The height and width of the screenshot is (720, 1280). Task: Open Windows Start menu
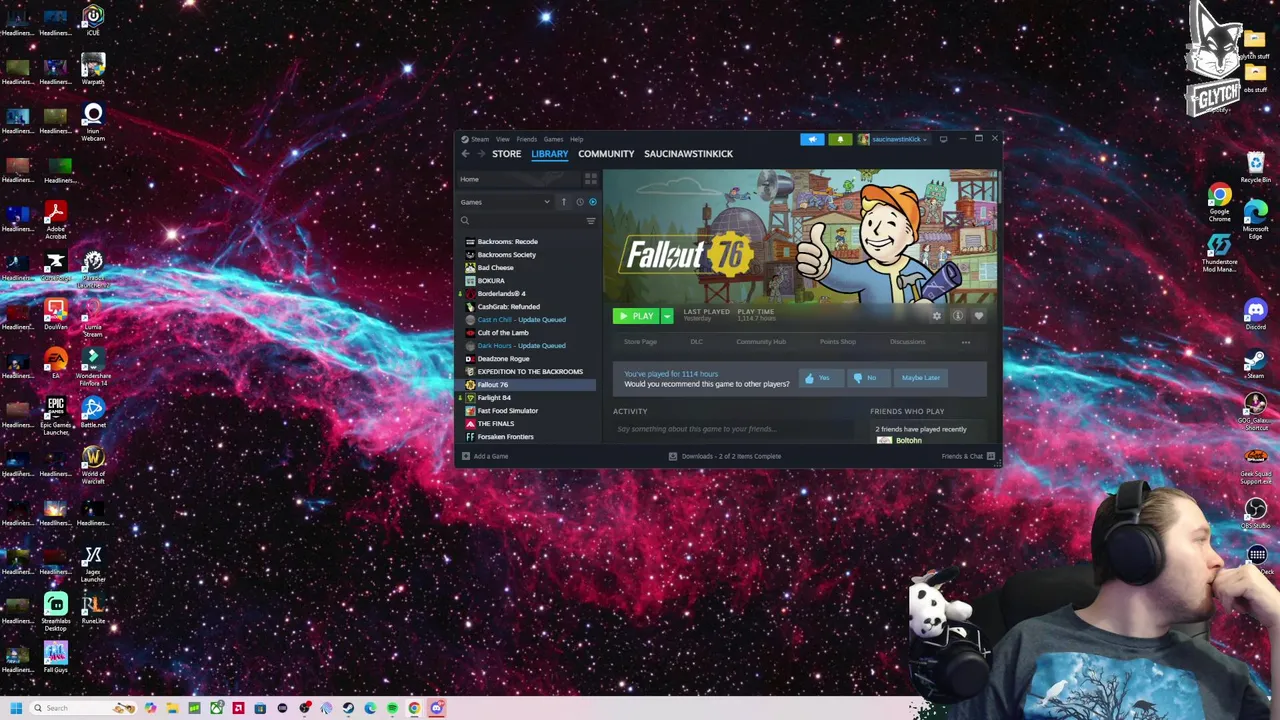(15, 708)
